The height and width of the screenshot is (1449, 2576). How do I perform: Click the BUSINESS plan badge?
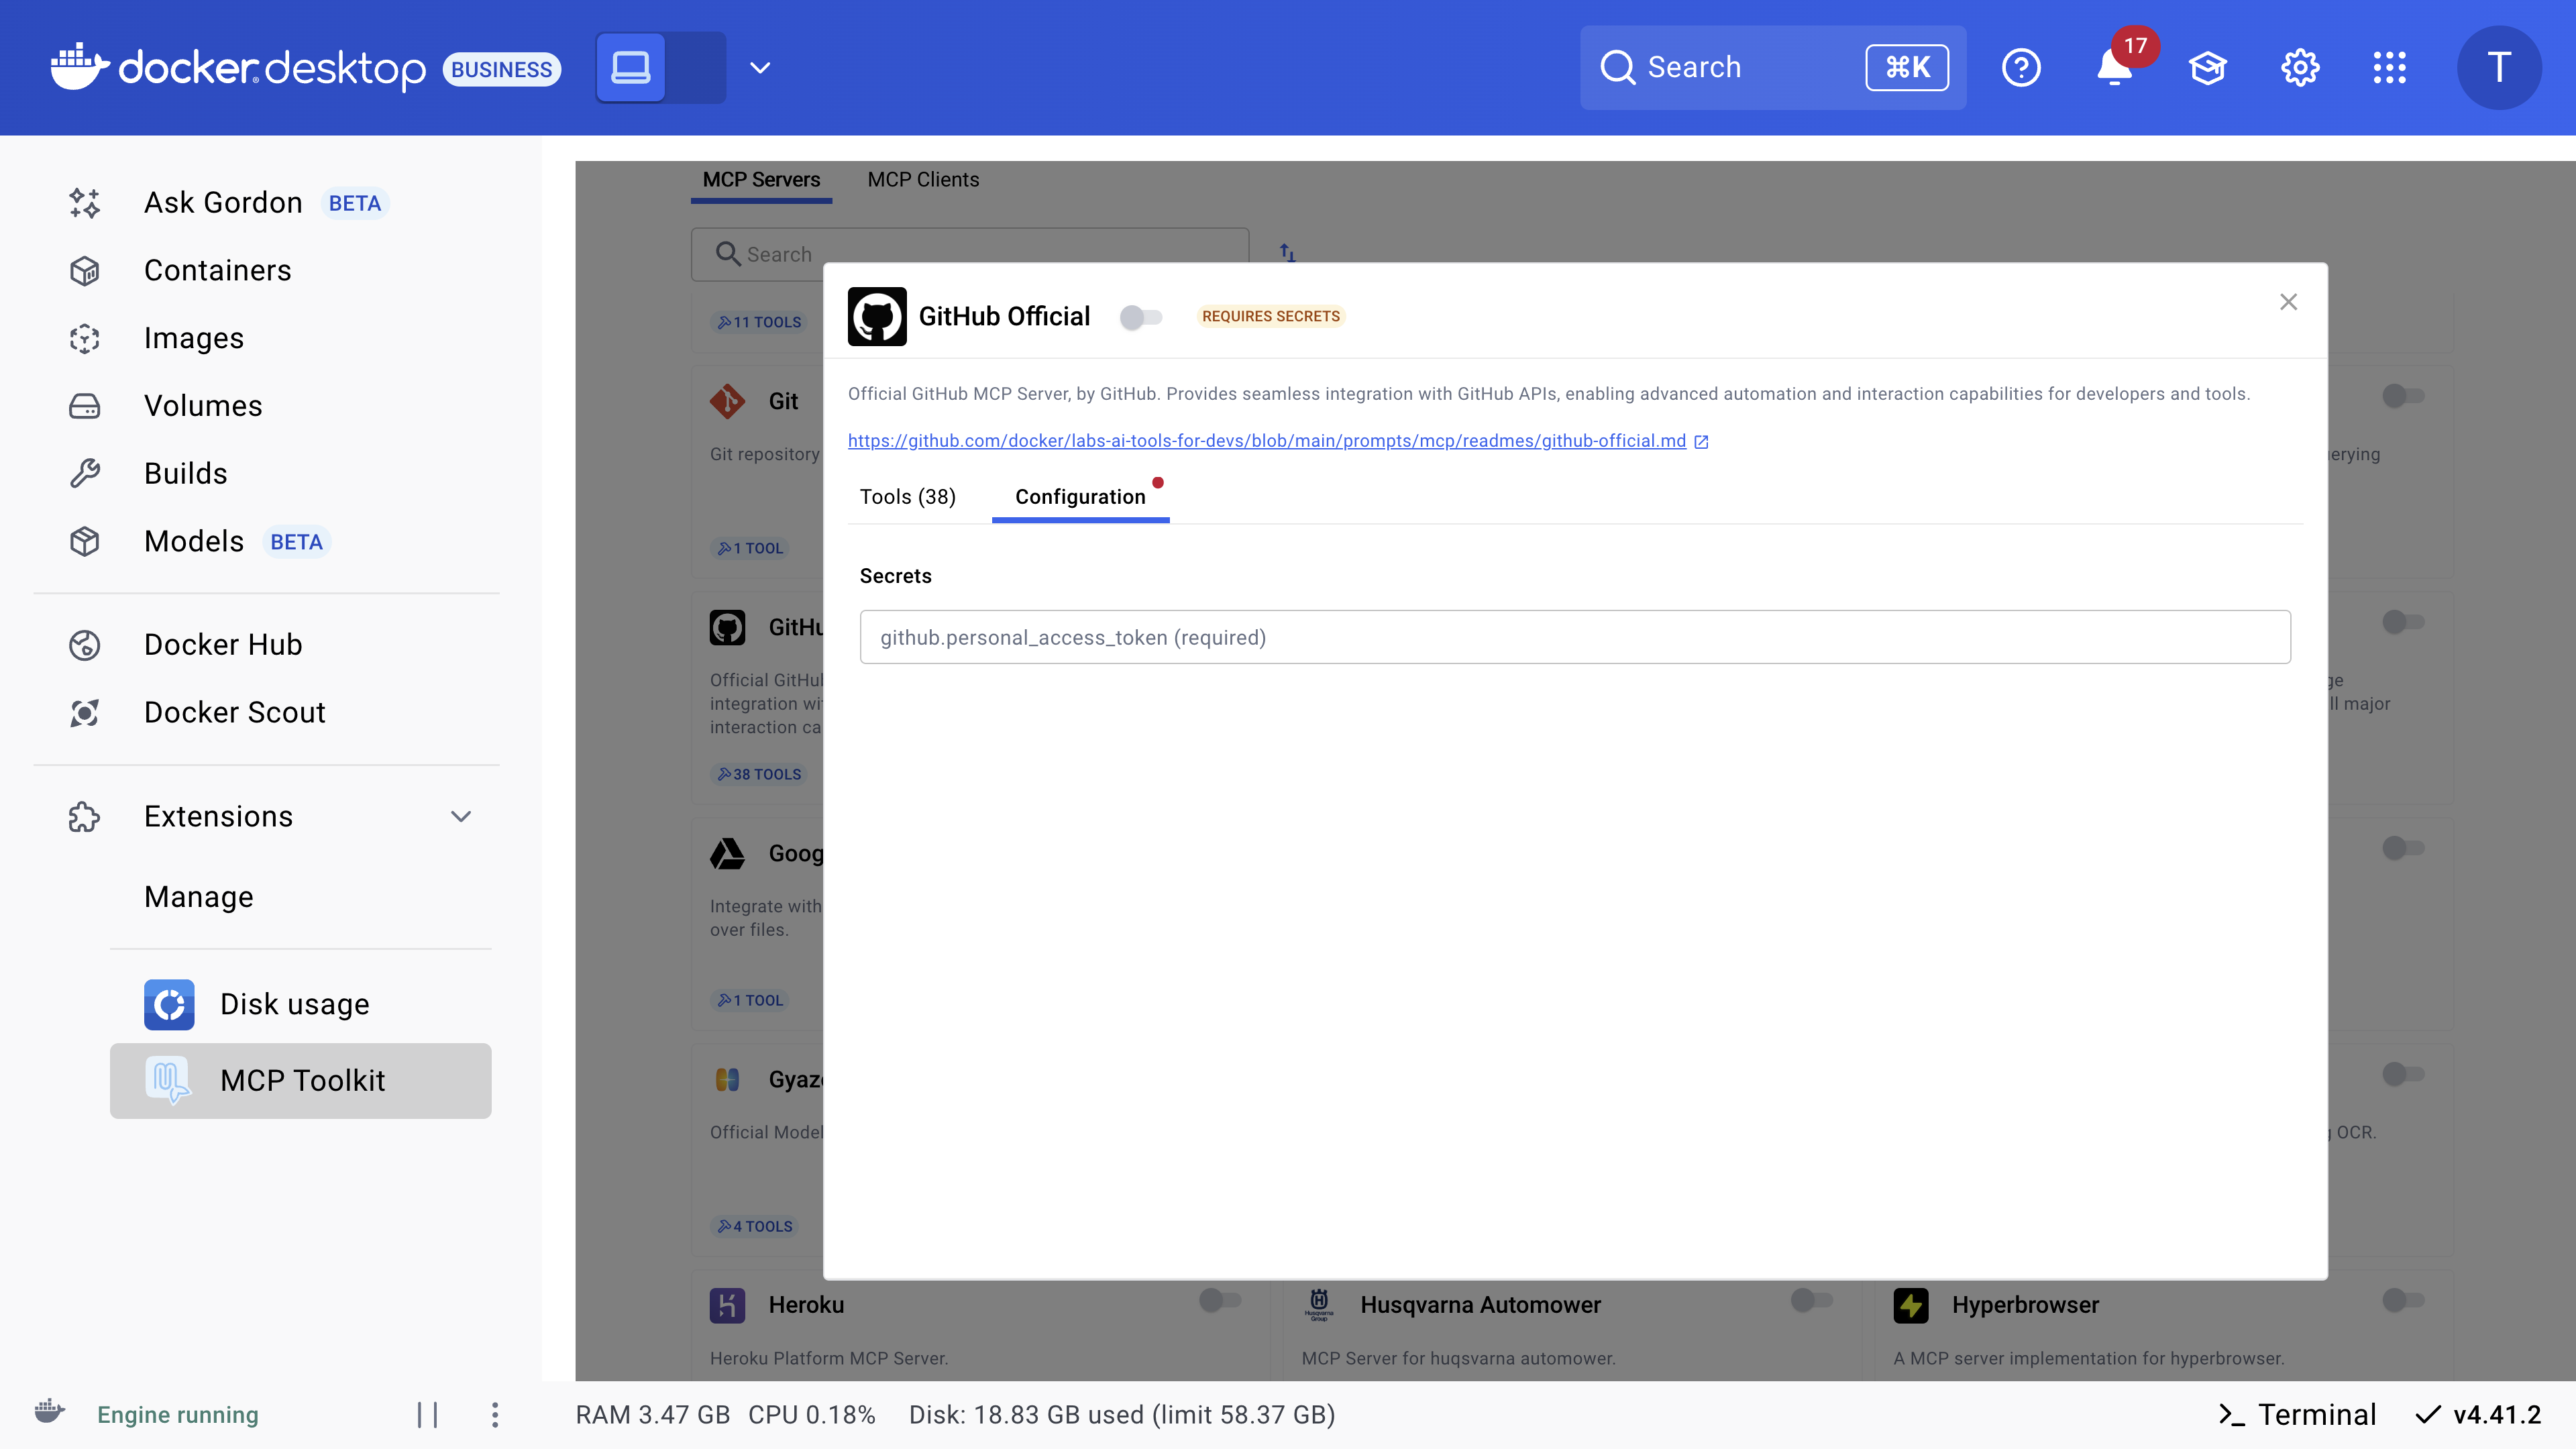pyautogui.click(x=502, y=69)
